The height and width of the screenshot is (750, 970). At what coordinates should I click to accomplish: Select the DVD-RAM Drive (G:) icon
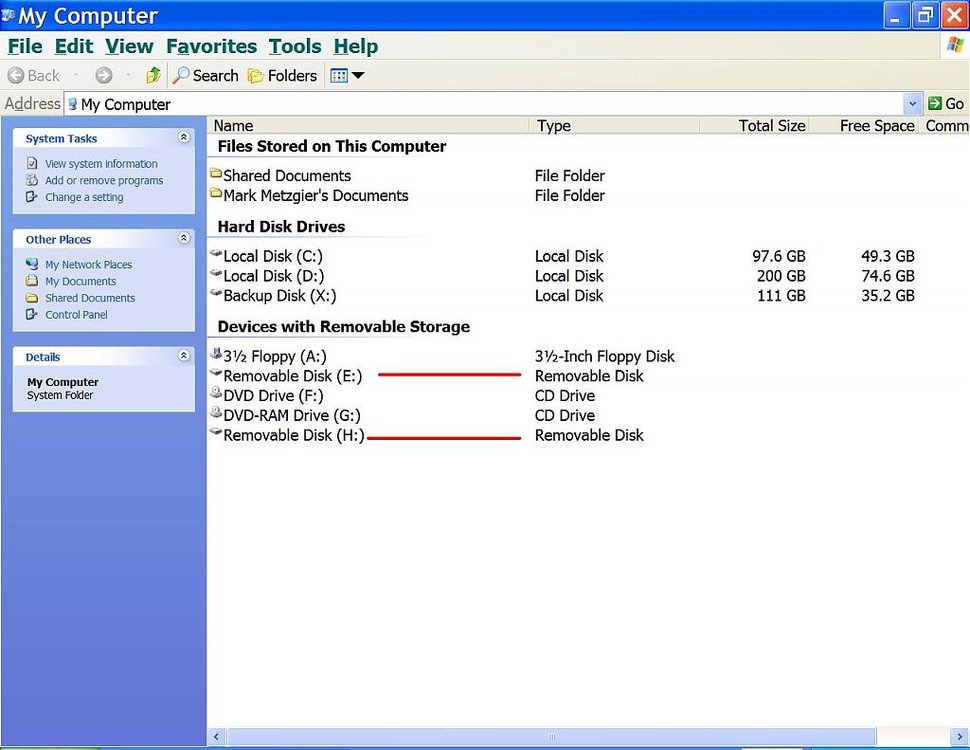point(216,413)
